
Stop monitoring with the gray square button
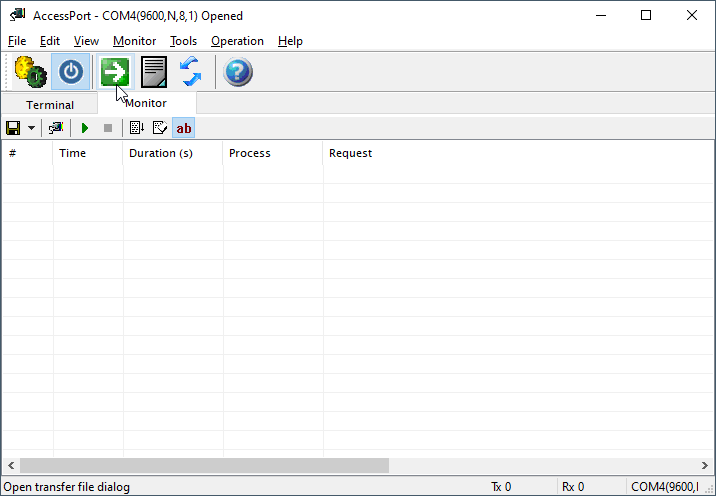pos(108,128)
